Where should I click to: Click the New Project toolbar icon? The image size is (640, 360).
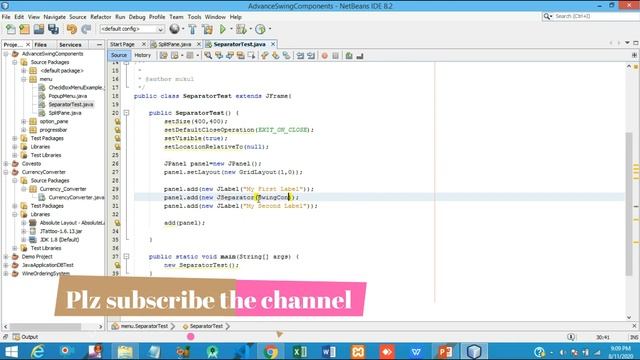pyautogui.click(x=24, y=29)
